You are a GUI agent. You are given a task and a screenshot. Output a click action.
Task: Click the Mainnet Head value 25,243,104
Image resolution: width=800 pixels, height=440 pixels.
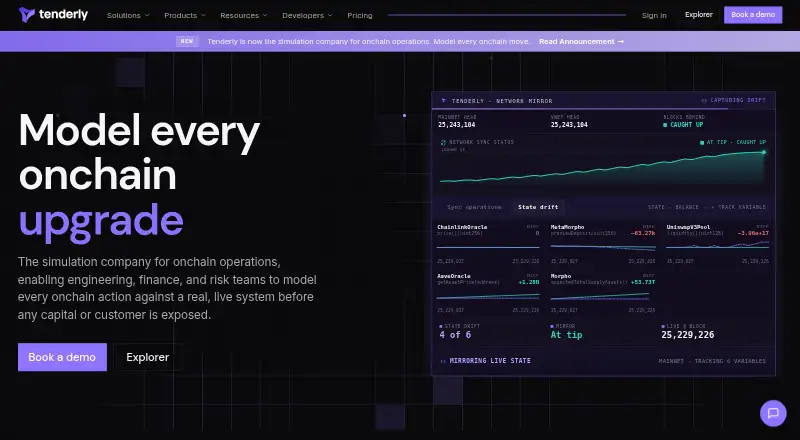(457, 125)
